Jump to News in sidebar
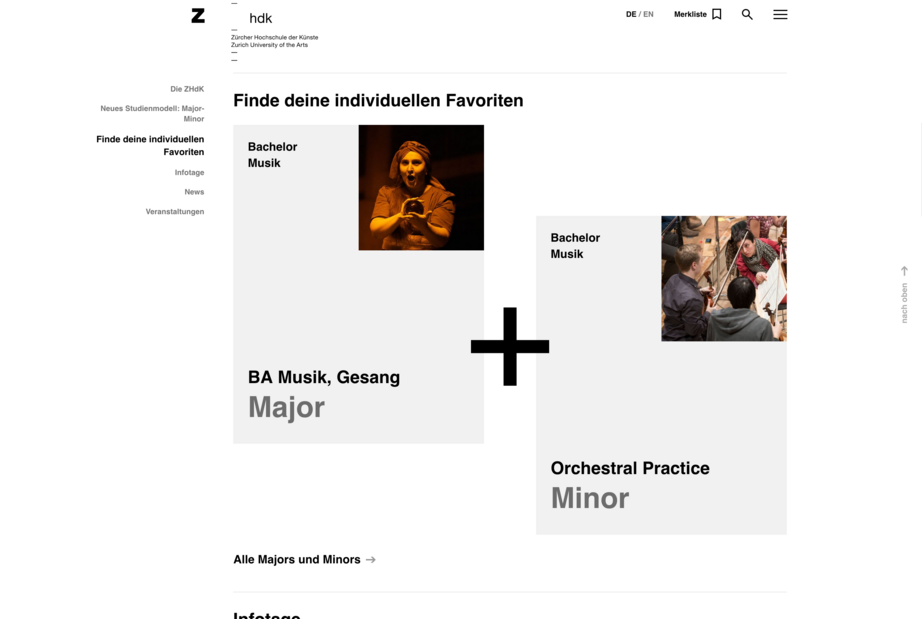 tap(194, 192)
